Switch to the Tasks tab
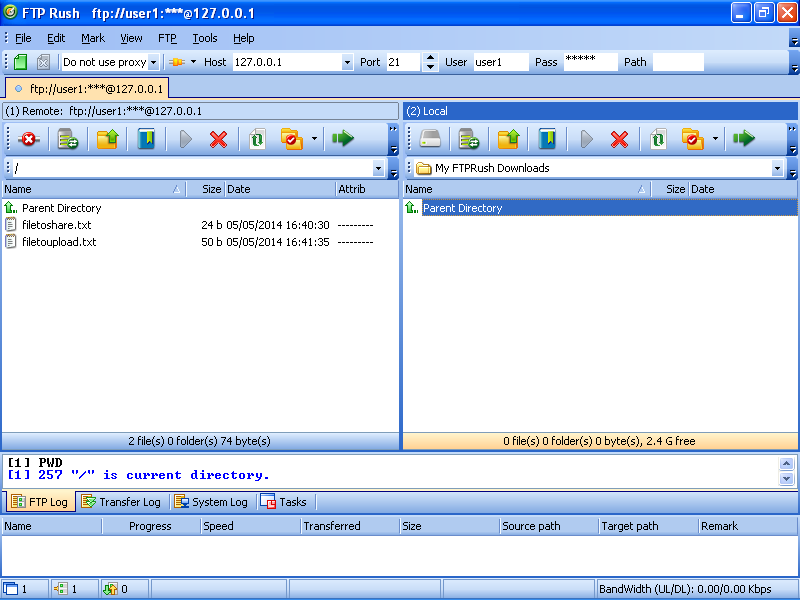 coord(285,501)
